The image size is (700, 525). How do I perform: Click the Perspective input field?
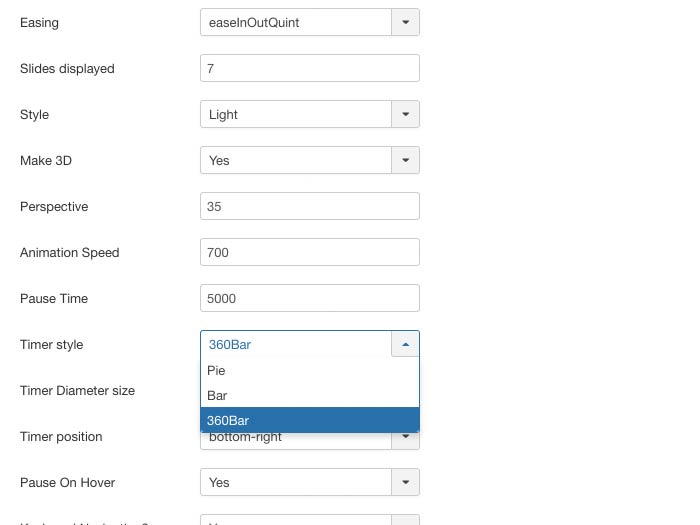pyautogui.click(x=309, y=206)
